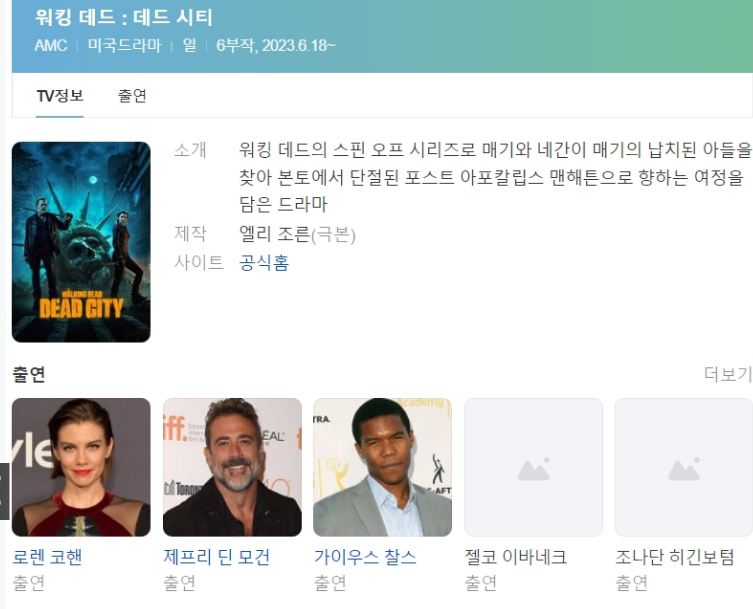Click the 미국드라마 genre label
The height and width of the screenshot is (609, 753).
tap(124, 46)
